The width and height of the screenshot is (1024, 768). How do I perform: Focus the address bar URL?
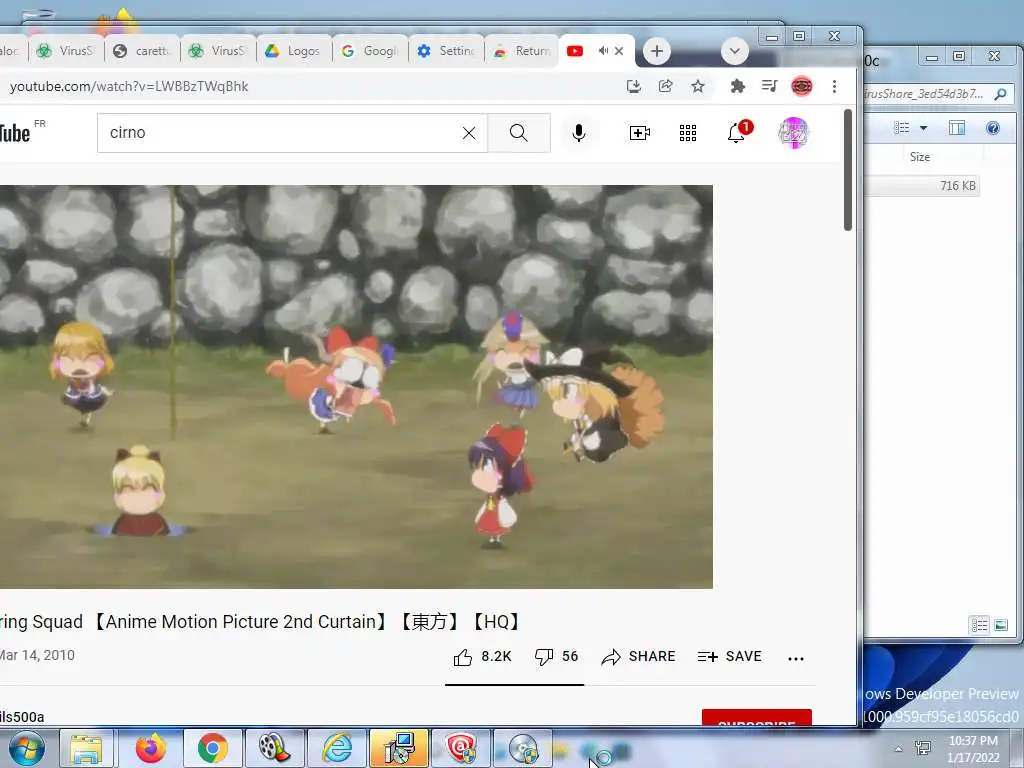129,86
